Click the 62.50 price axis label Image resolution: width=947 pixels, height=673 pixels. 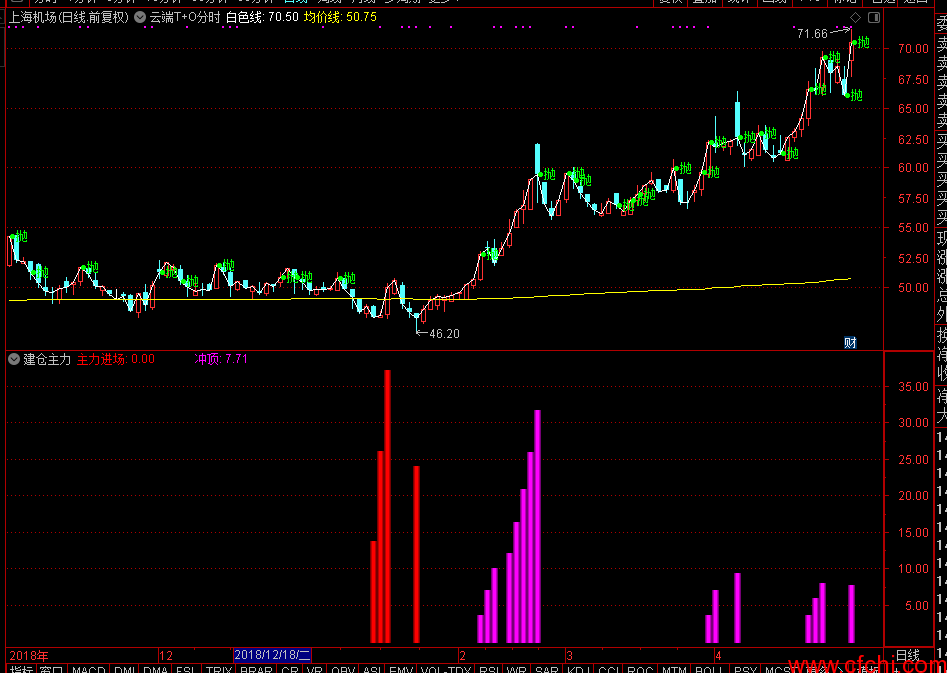913,139
